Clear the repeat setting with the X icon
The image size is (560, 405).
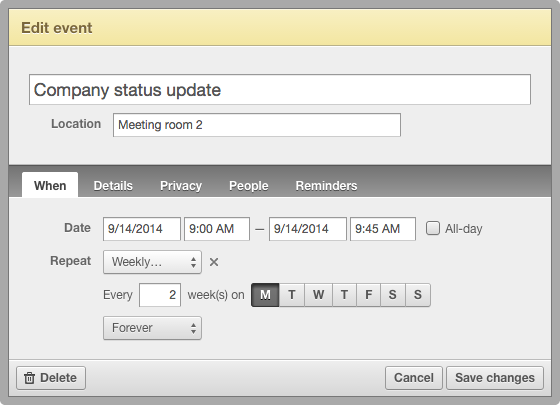point(214,262)
